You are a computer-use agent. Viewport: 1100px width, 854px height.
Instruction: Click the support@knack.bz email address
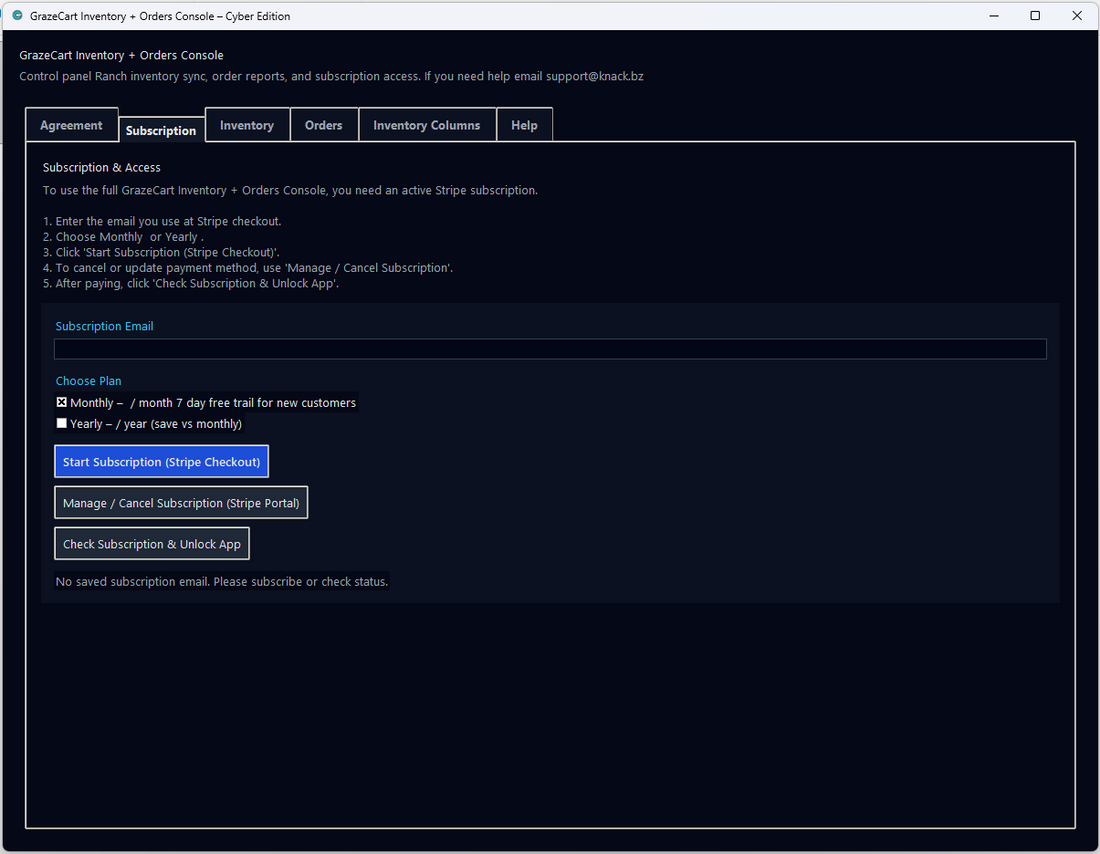coord(595,76)
